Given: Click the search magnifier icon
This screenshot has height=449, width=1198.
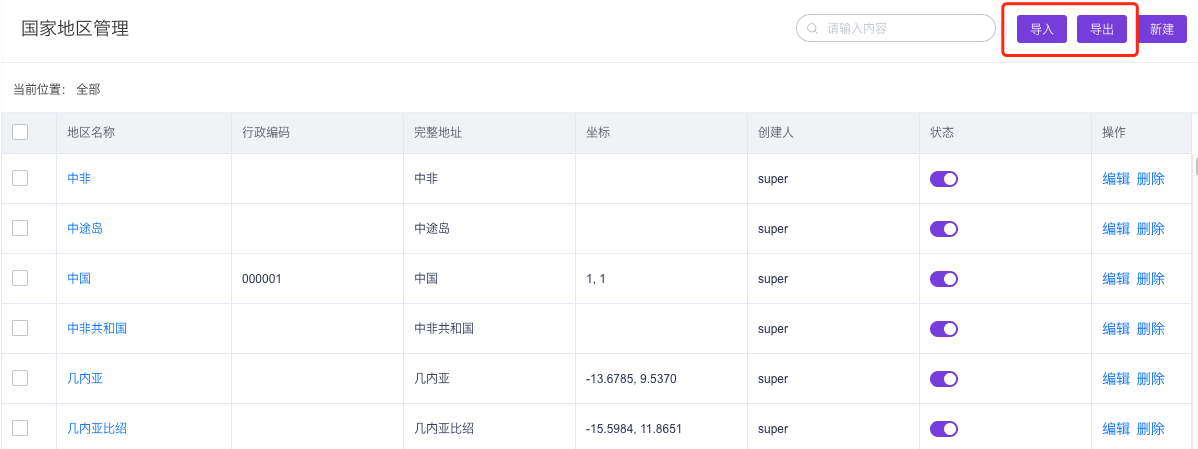Looking at the screenshot, I should (x=813, y=29).
